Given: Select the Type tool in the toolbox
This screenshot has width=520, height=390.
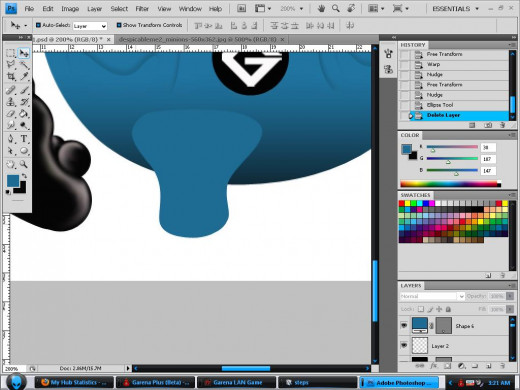Looking at the screenshot, I should click(24, 138).
